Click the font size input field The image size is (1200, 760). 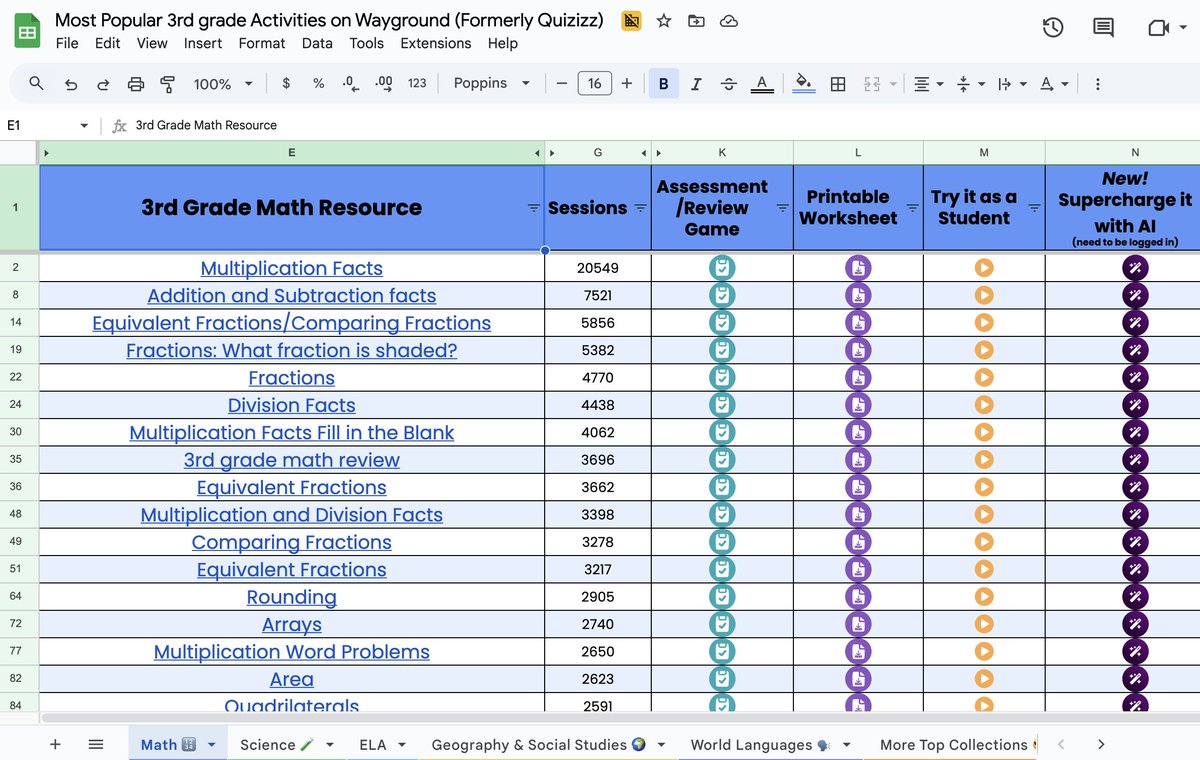pyautogui.click(x=594, y=84)
